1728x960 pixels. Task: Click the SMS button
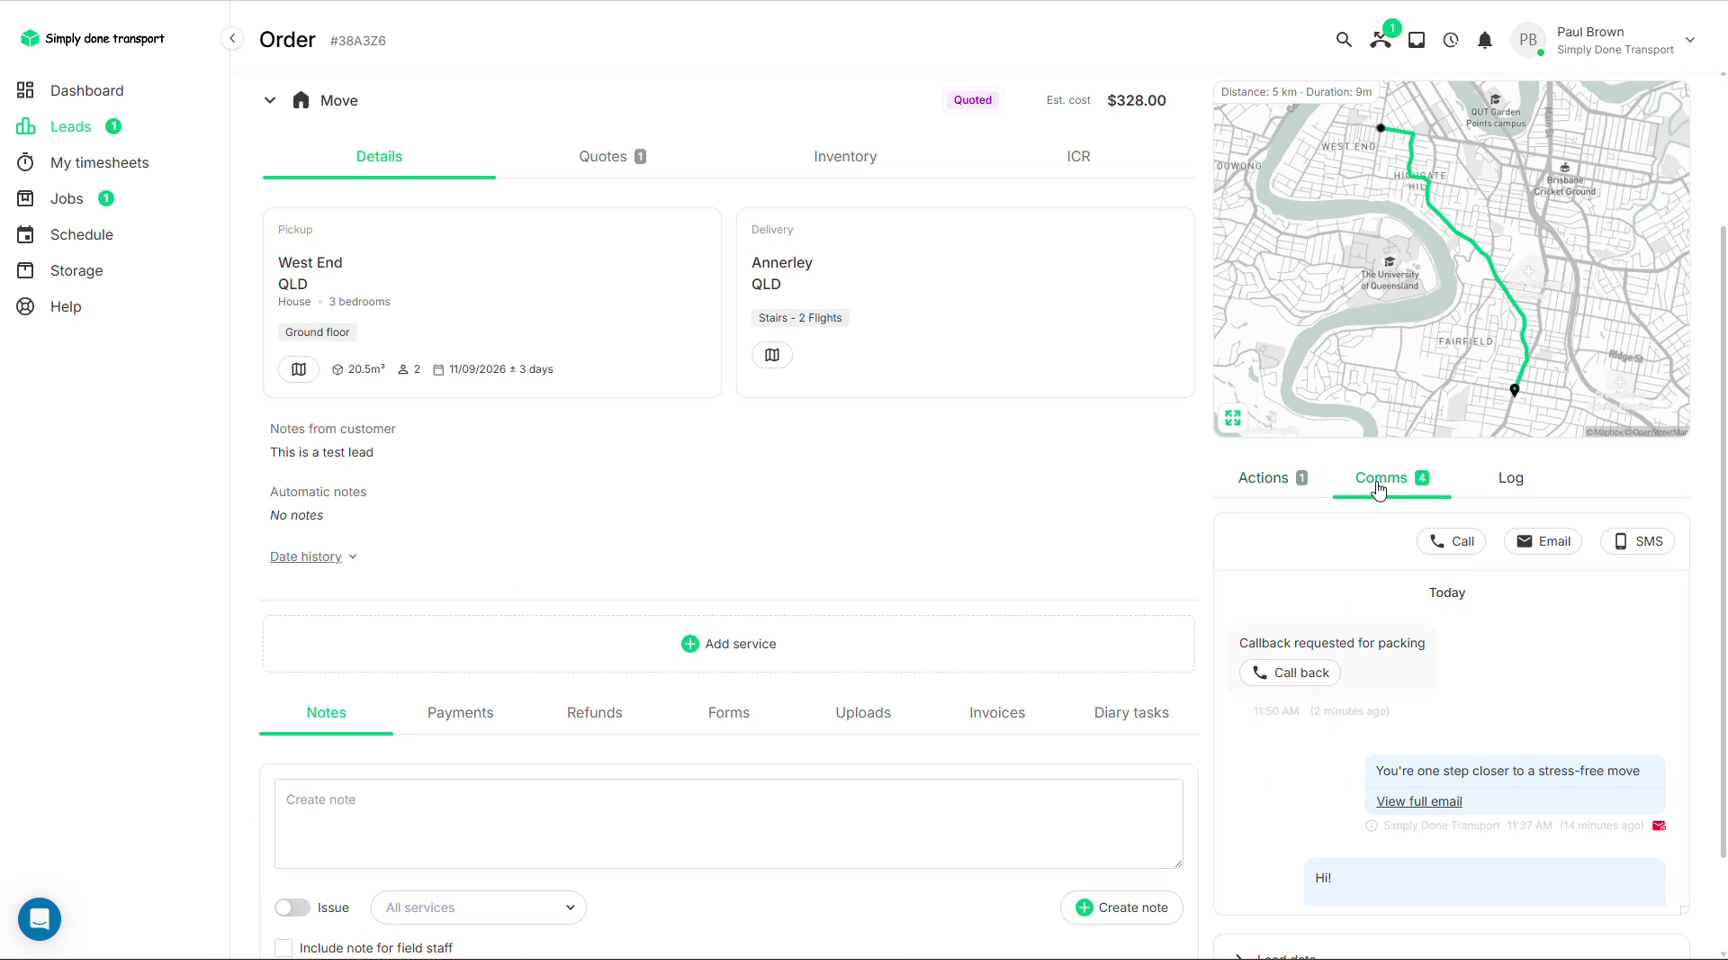(x=1637, y=541)
